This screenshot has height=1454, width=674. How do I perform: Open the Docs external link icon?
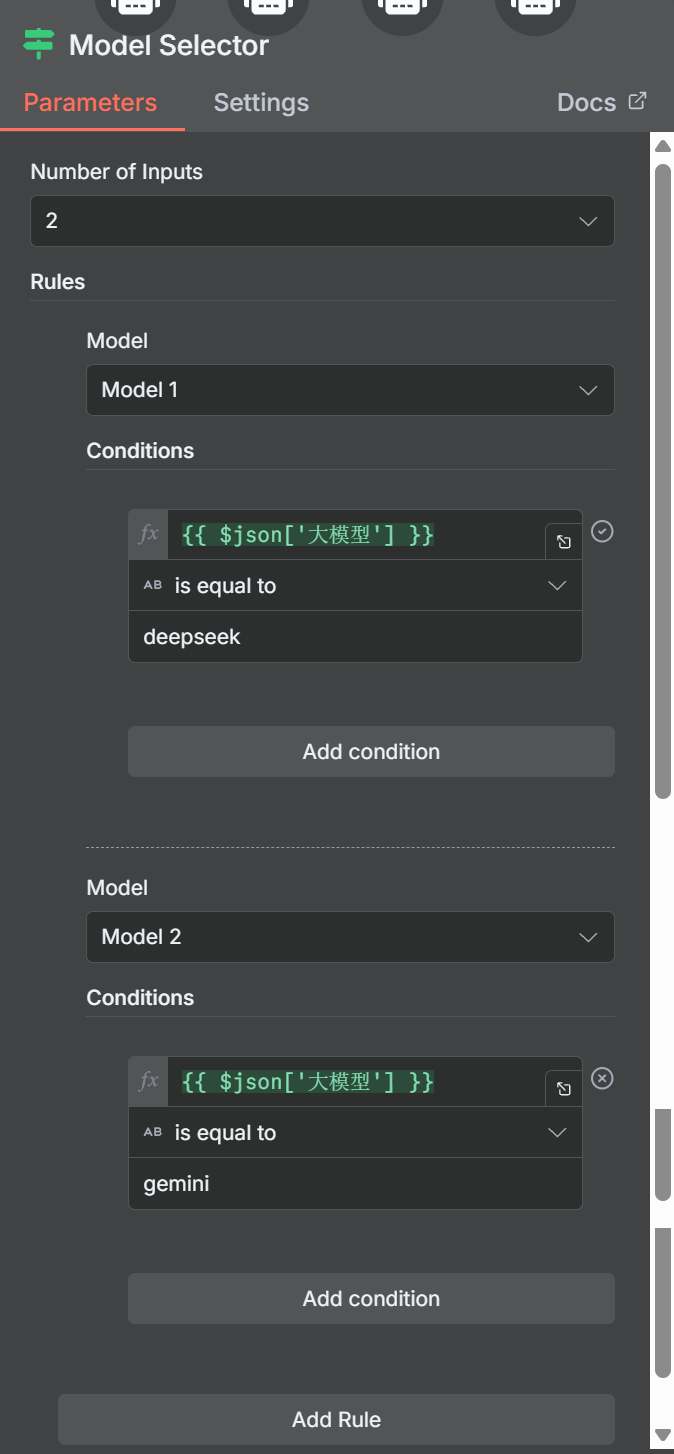(x=637, y=101)
